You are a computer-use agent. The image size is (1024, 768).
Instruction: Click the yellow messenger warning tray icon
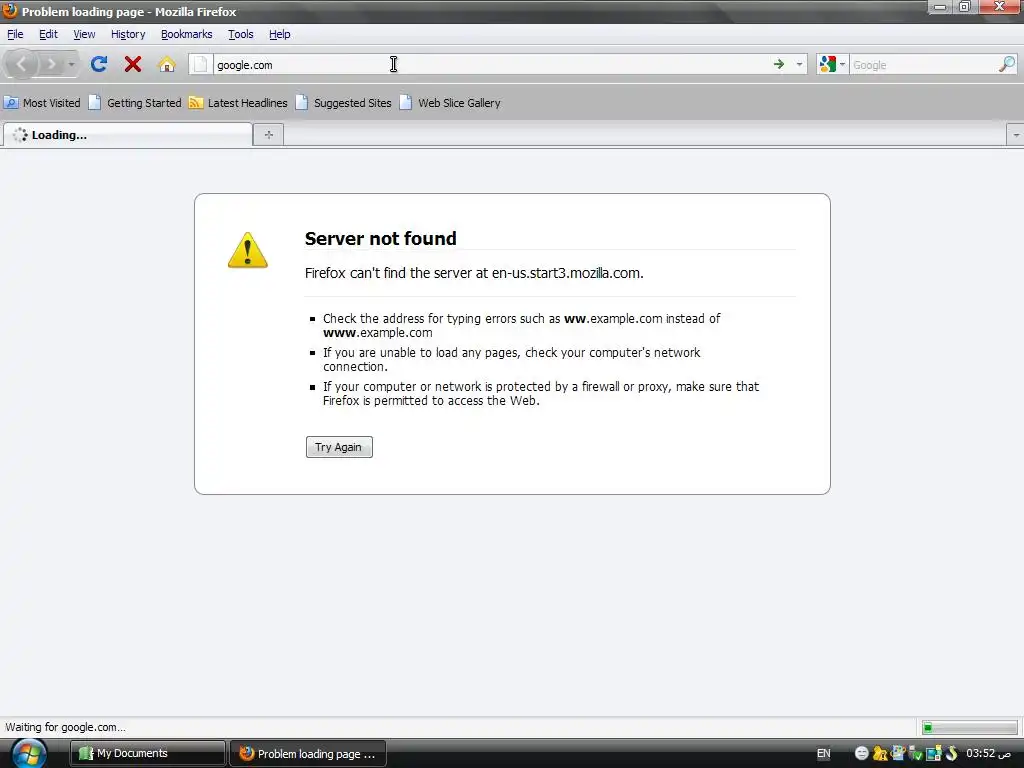point(880,753)
